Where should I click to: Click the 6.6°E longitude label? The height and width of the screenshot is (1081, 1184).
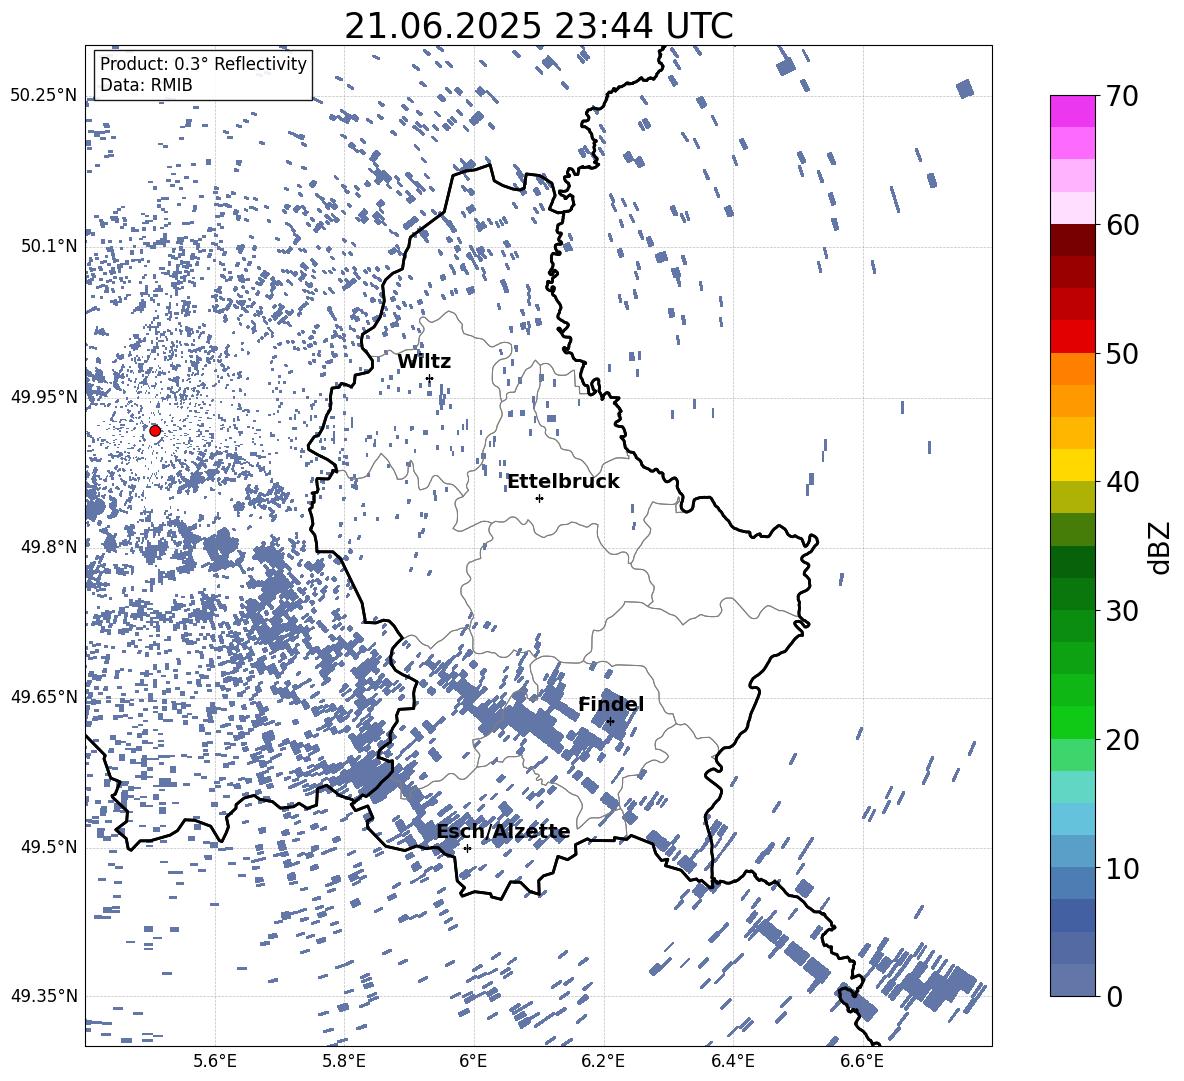coord(862,1061)
